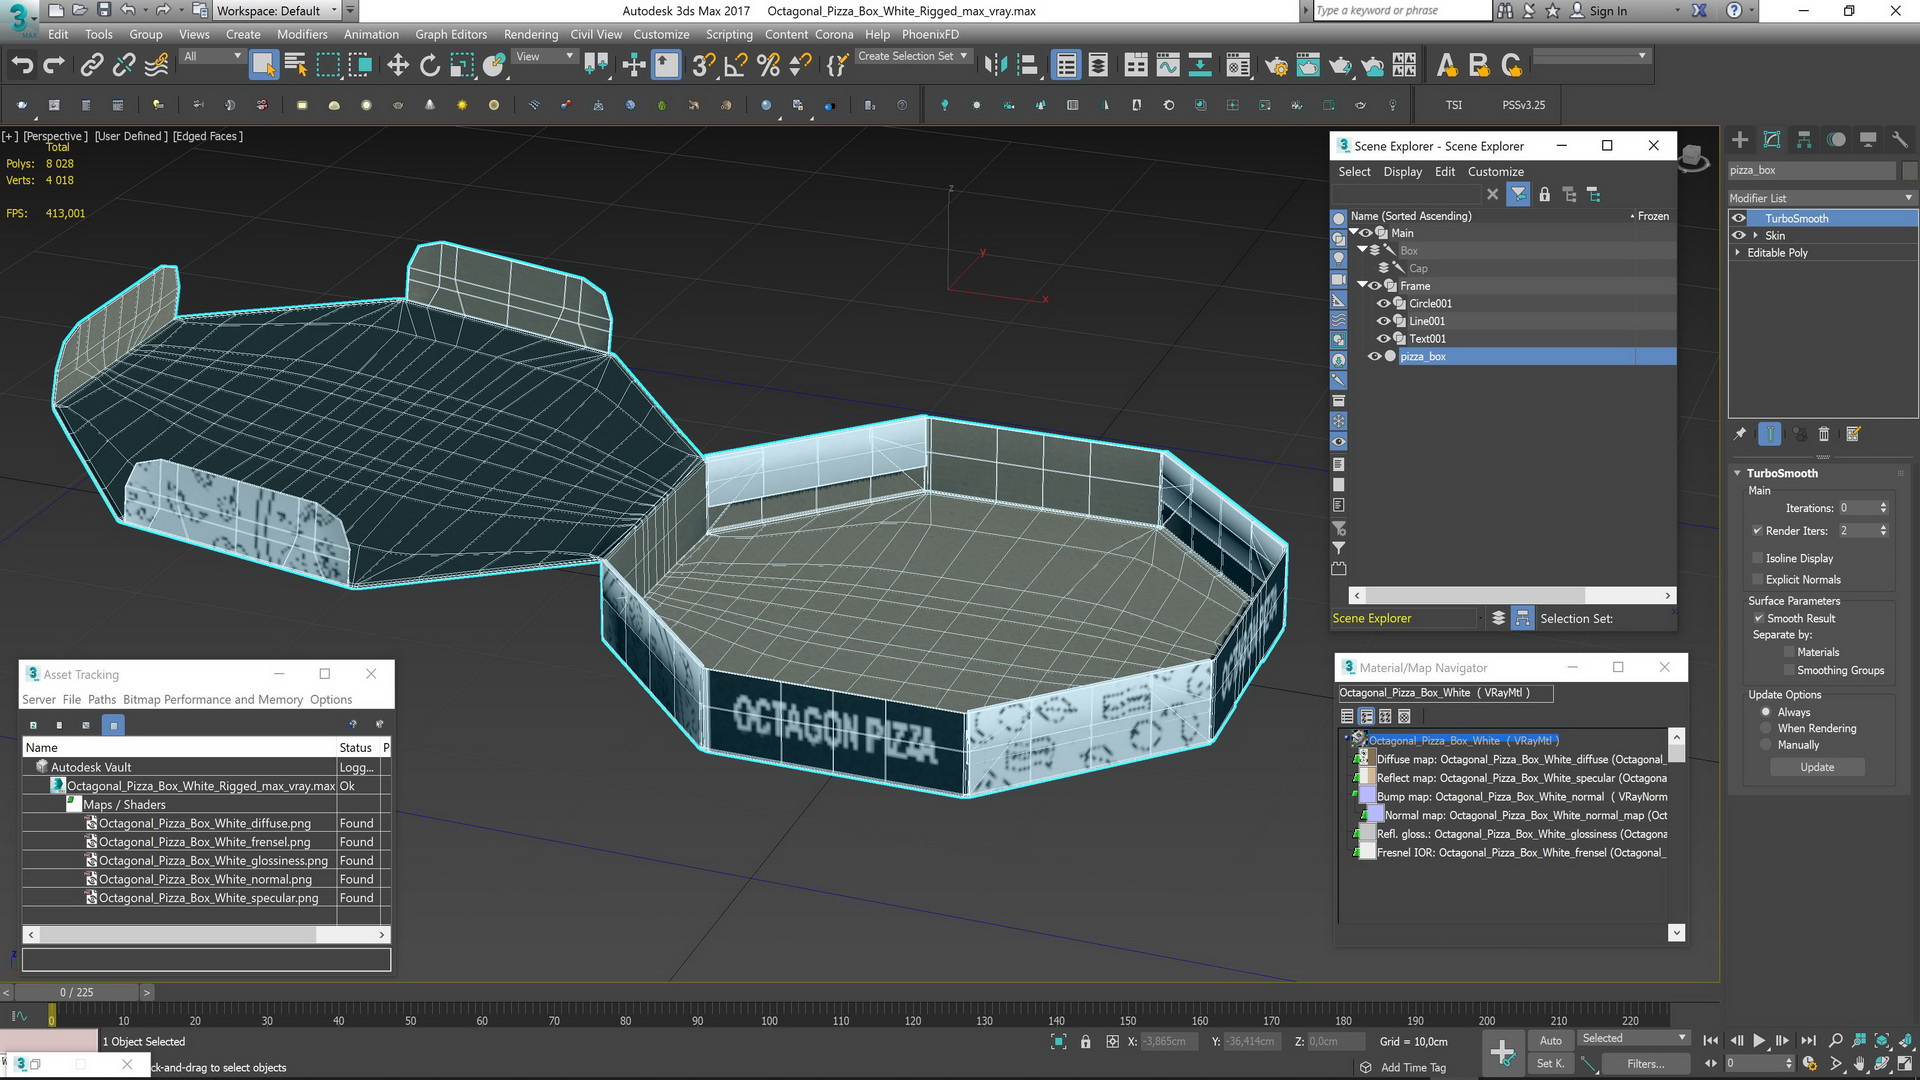Image resolution: width=1920 pixels, height=1080 pixels.
Task: Activate the Select and Move tool
Action: (x=398, y=65)
